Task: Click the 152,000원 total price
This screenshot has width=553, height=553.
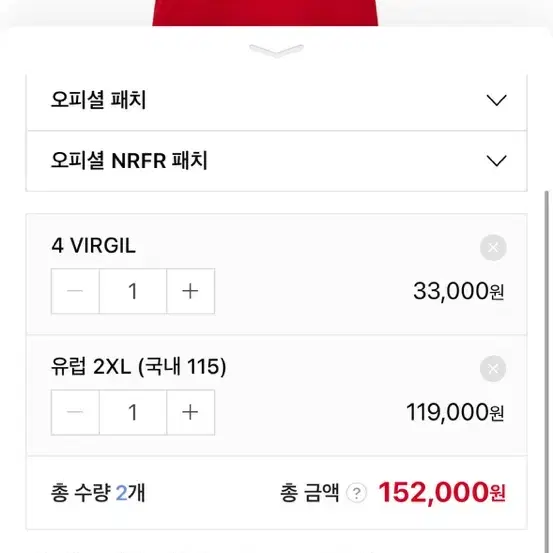Action: click(442, 492)
